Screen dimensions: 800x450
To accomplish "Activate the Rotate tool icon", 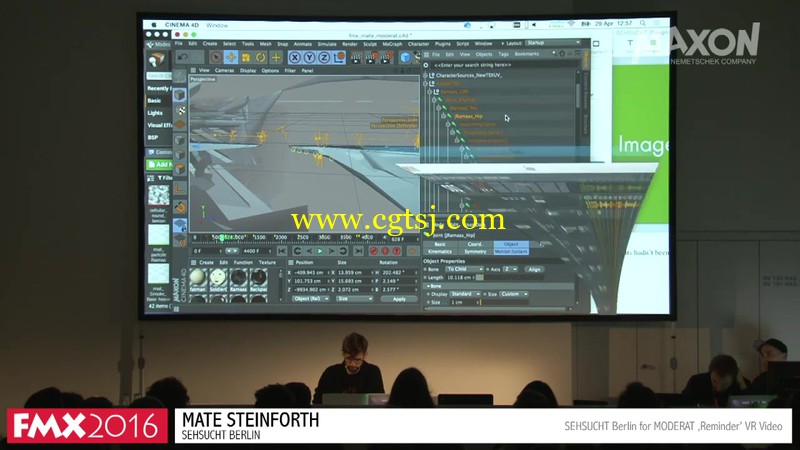I will point(261,58).
